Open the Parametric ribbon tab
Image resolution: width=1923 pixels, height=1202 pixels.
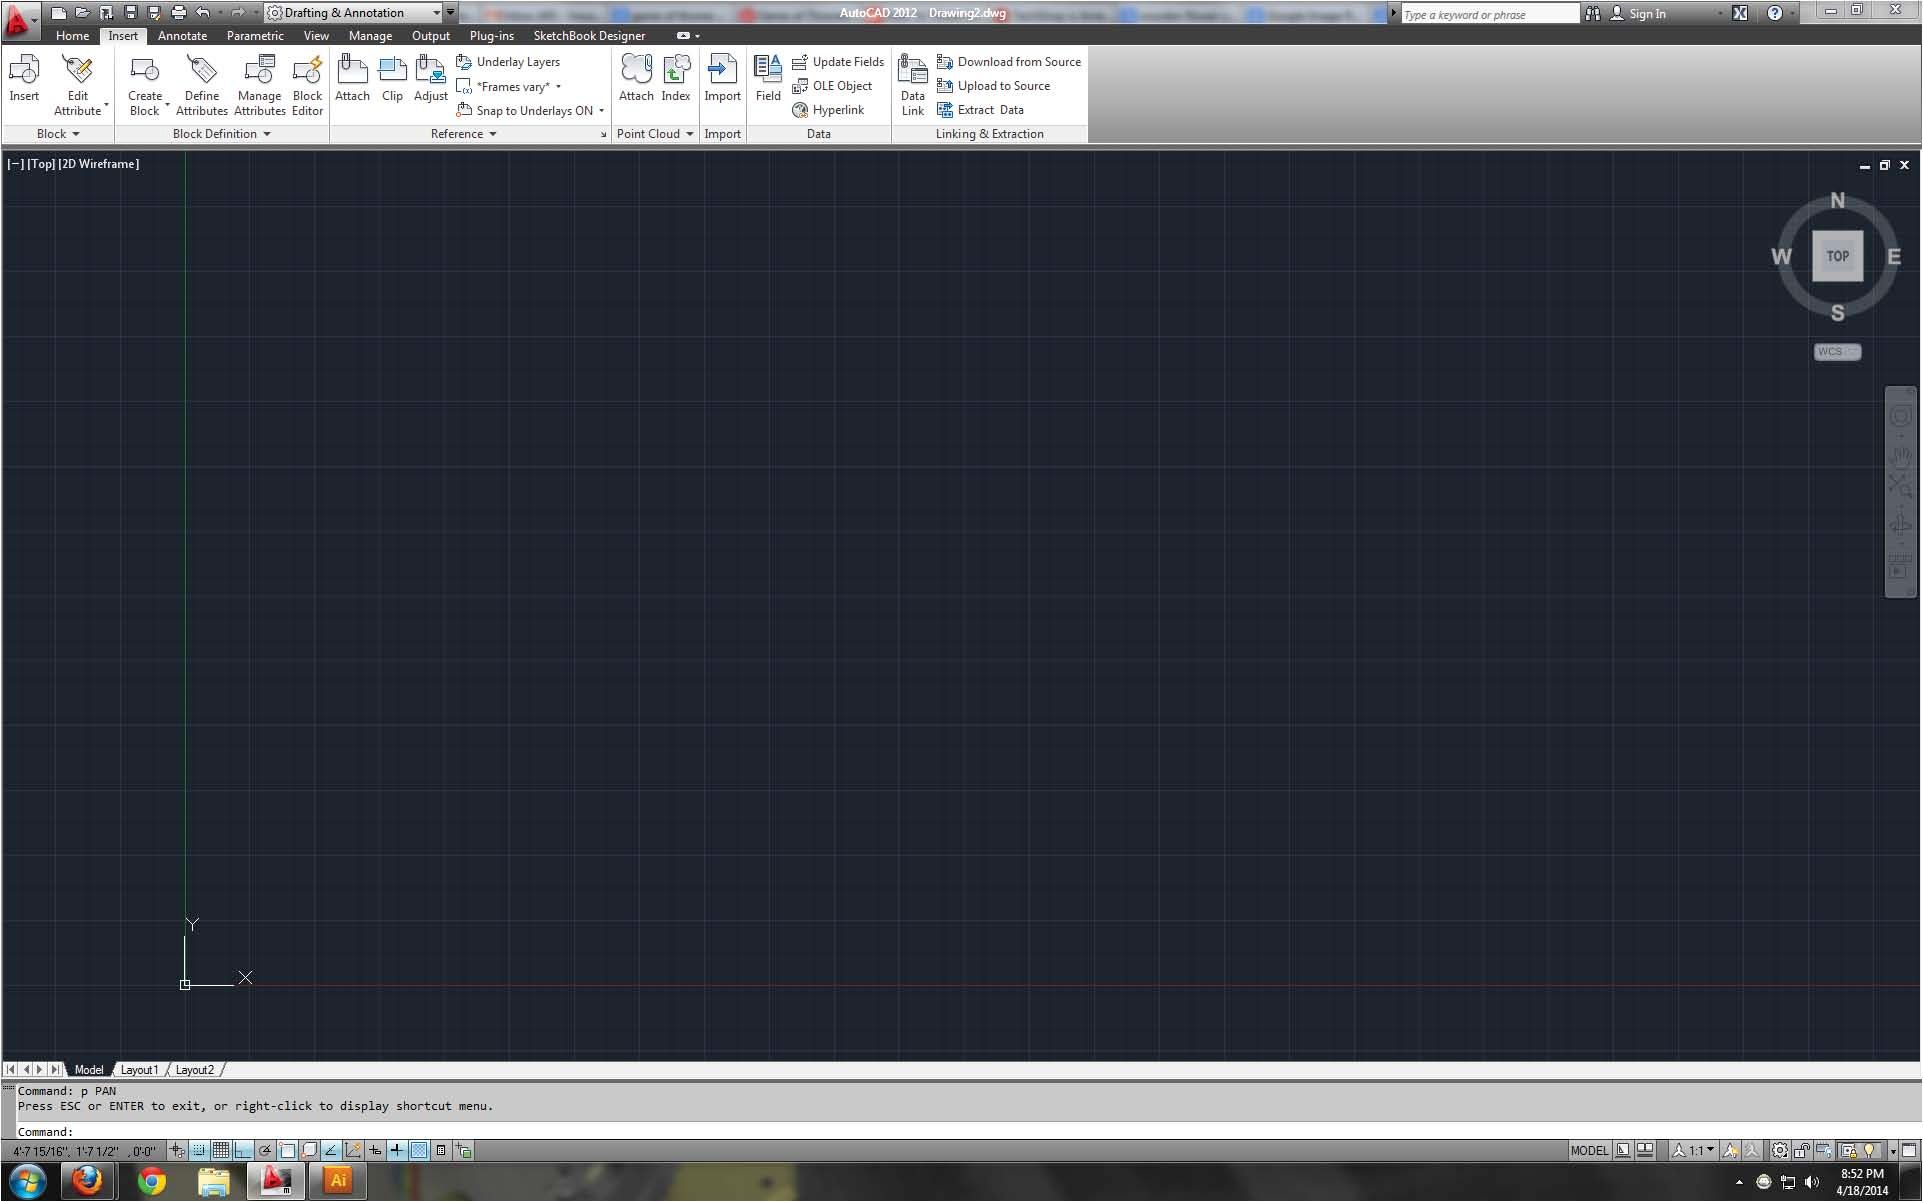[255, 35]
